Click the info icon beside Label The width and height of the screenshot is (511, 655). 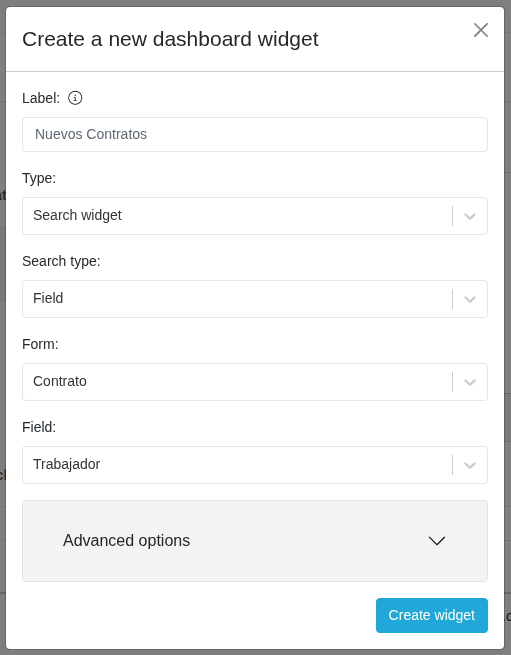tap(75, 98)
